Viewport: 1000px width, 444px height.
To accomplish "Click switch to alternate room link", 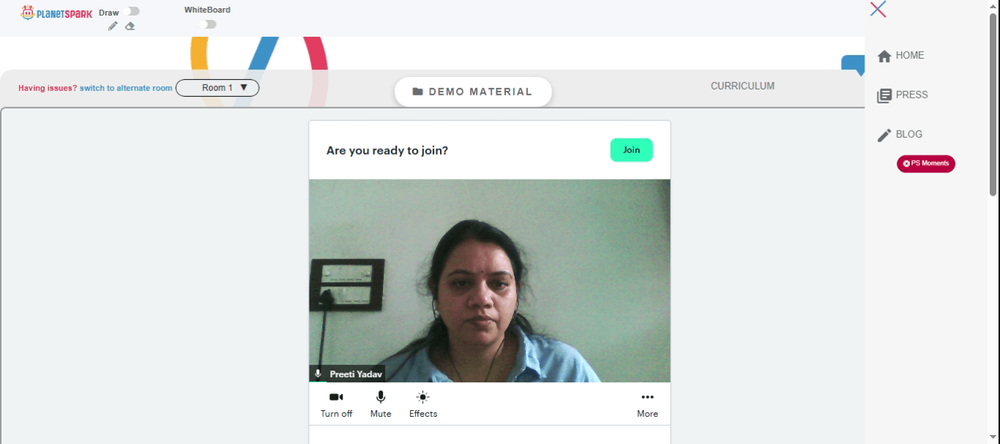I will 126,88.
